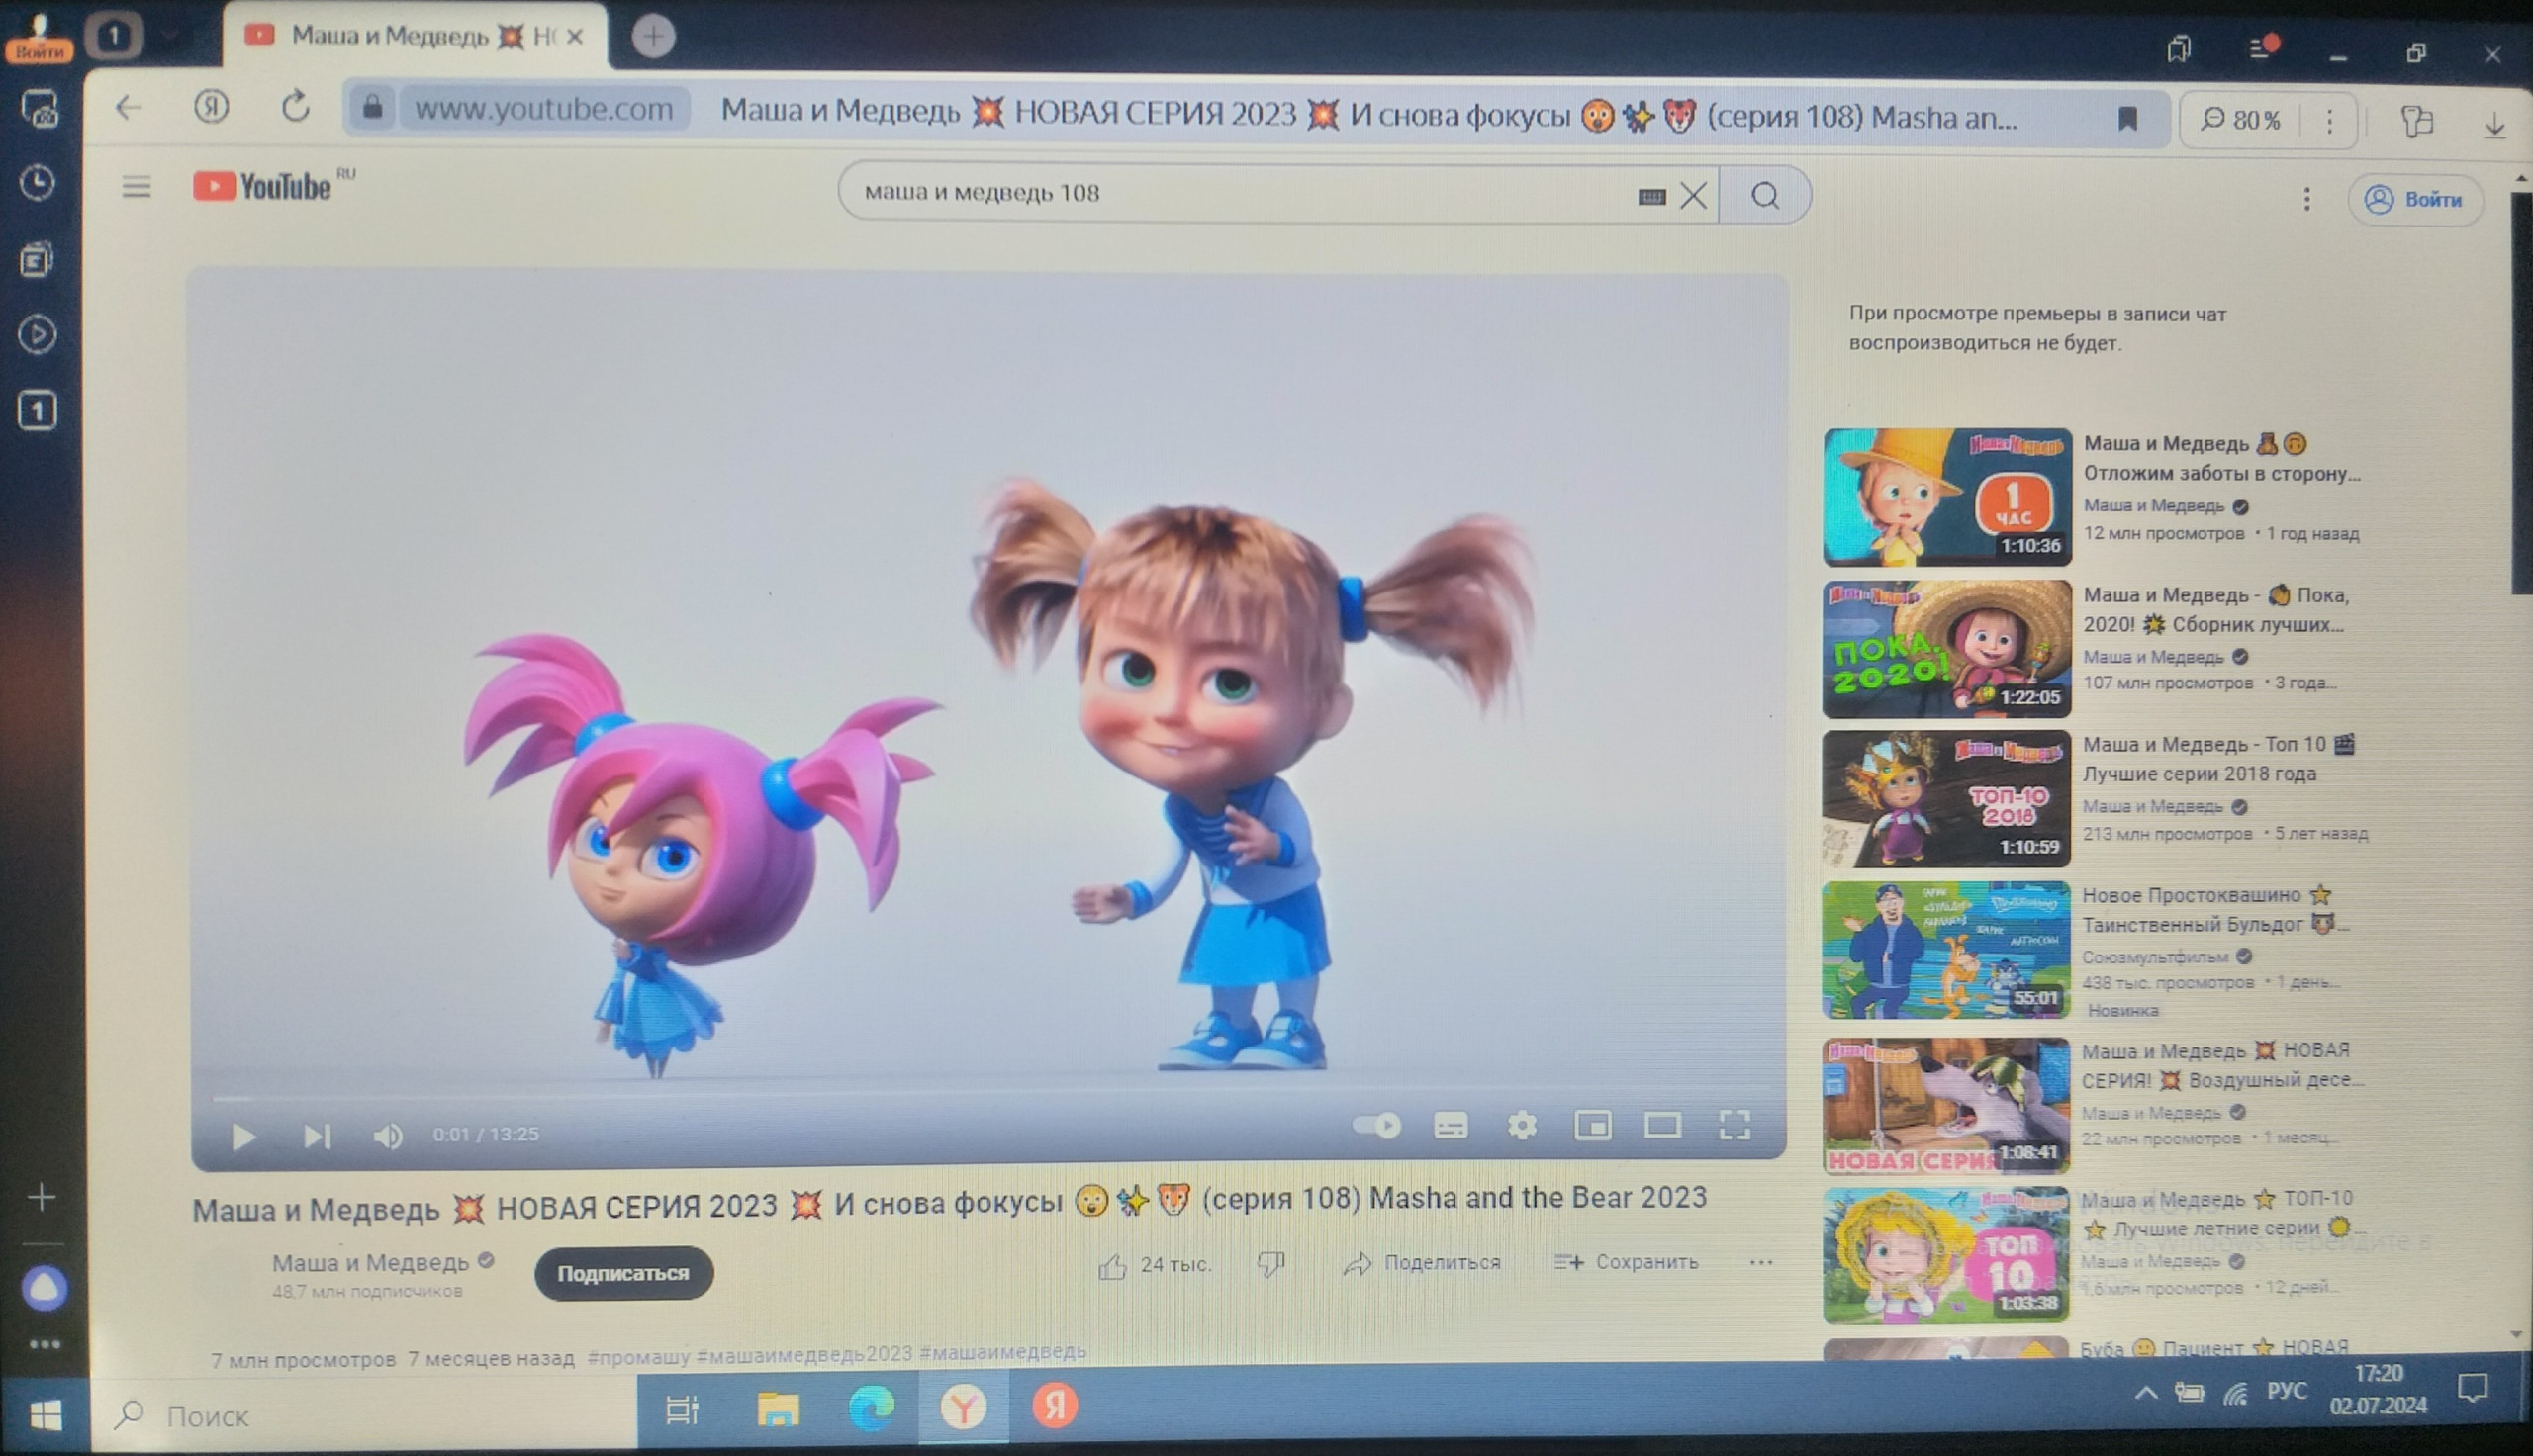
Task: Click Сохранить to save the video
Action: click(x=1627, y=1263)
